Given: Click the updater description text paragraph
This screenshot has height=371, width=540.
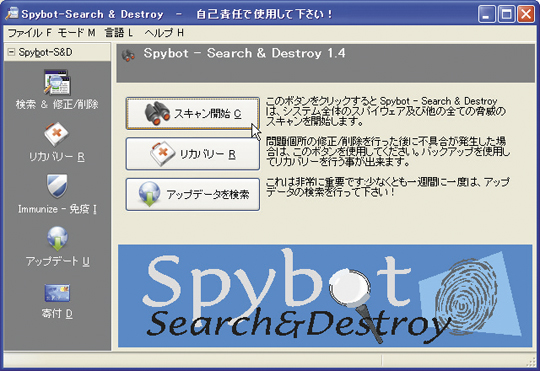Looking at the screenshot, I should pos(387,187).
